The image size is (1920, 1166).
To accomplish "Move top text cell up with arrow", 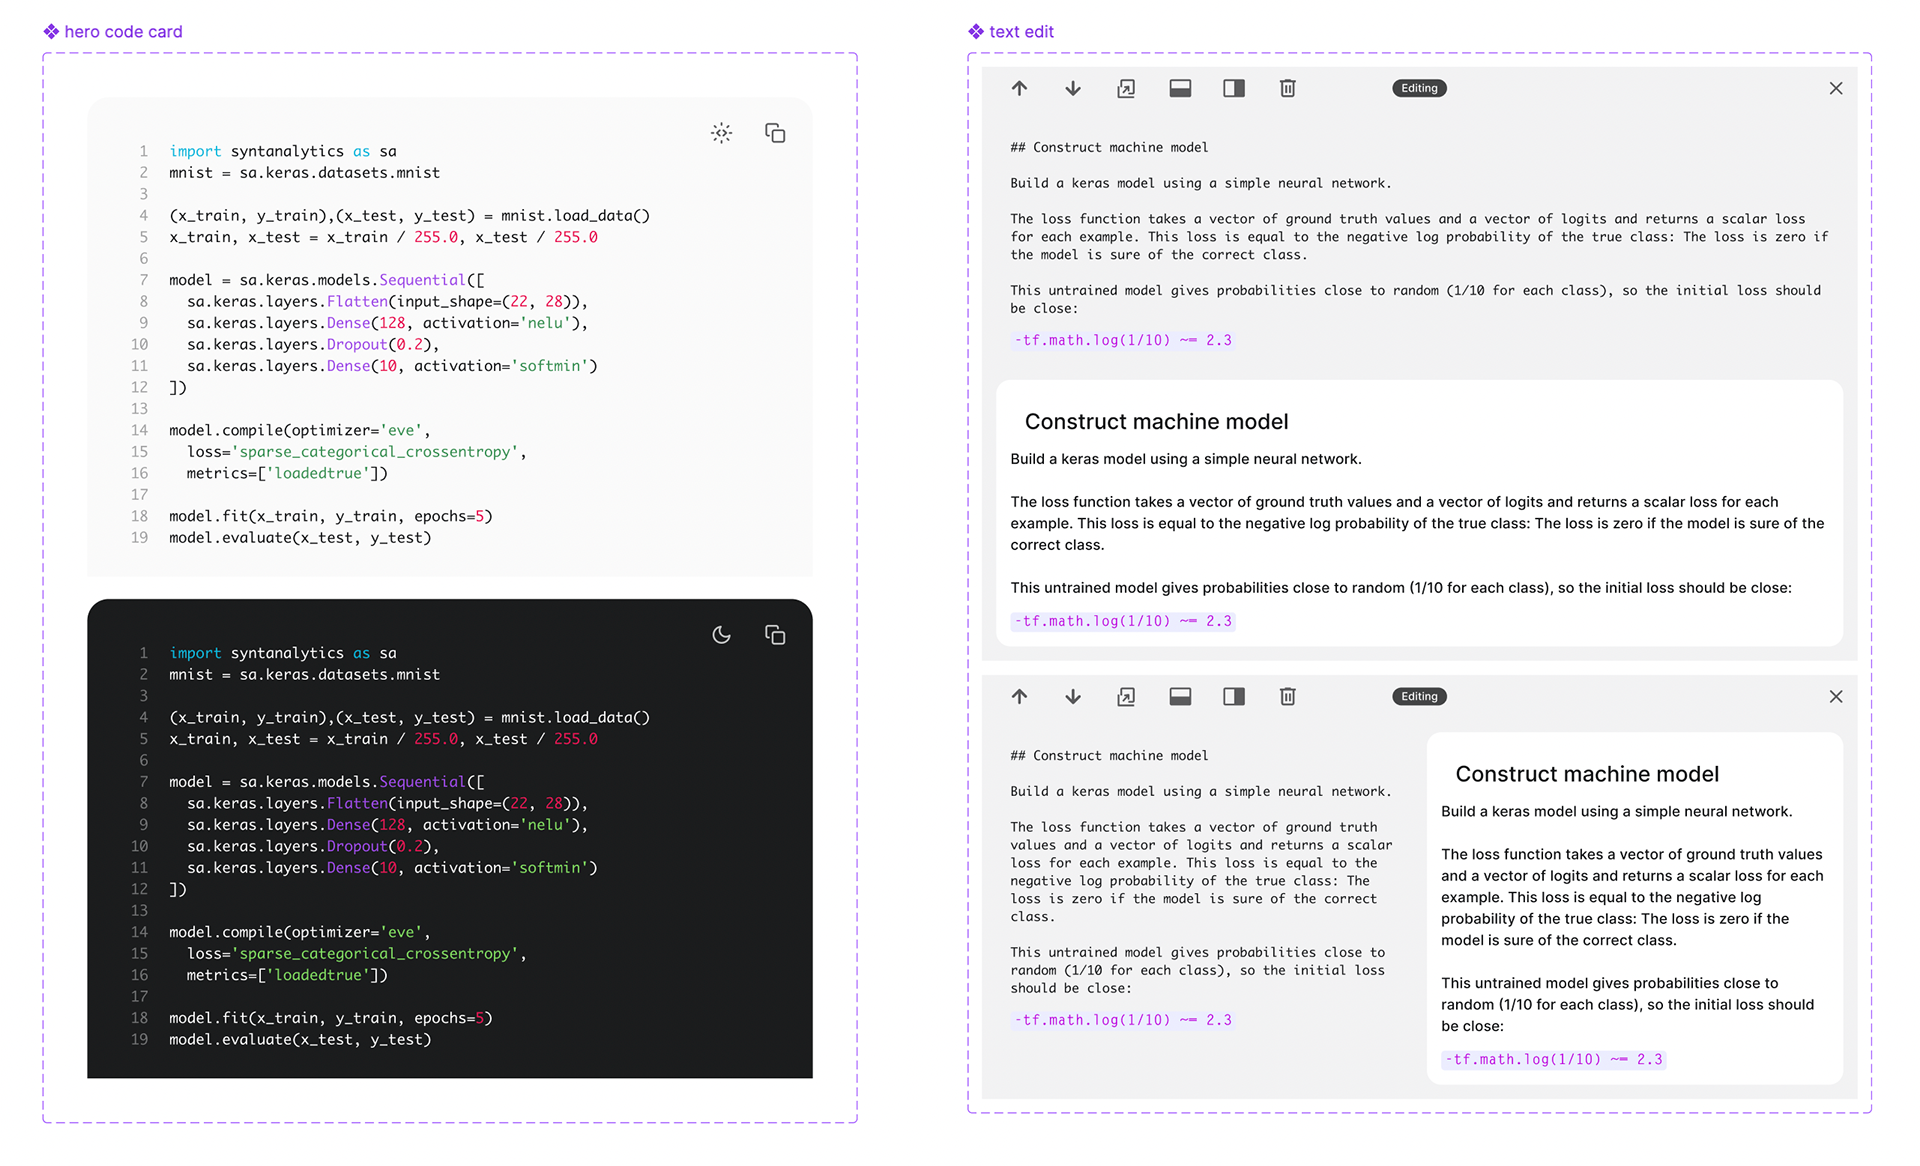I will [x=1019, y=88].
